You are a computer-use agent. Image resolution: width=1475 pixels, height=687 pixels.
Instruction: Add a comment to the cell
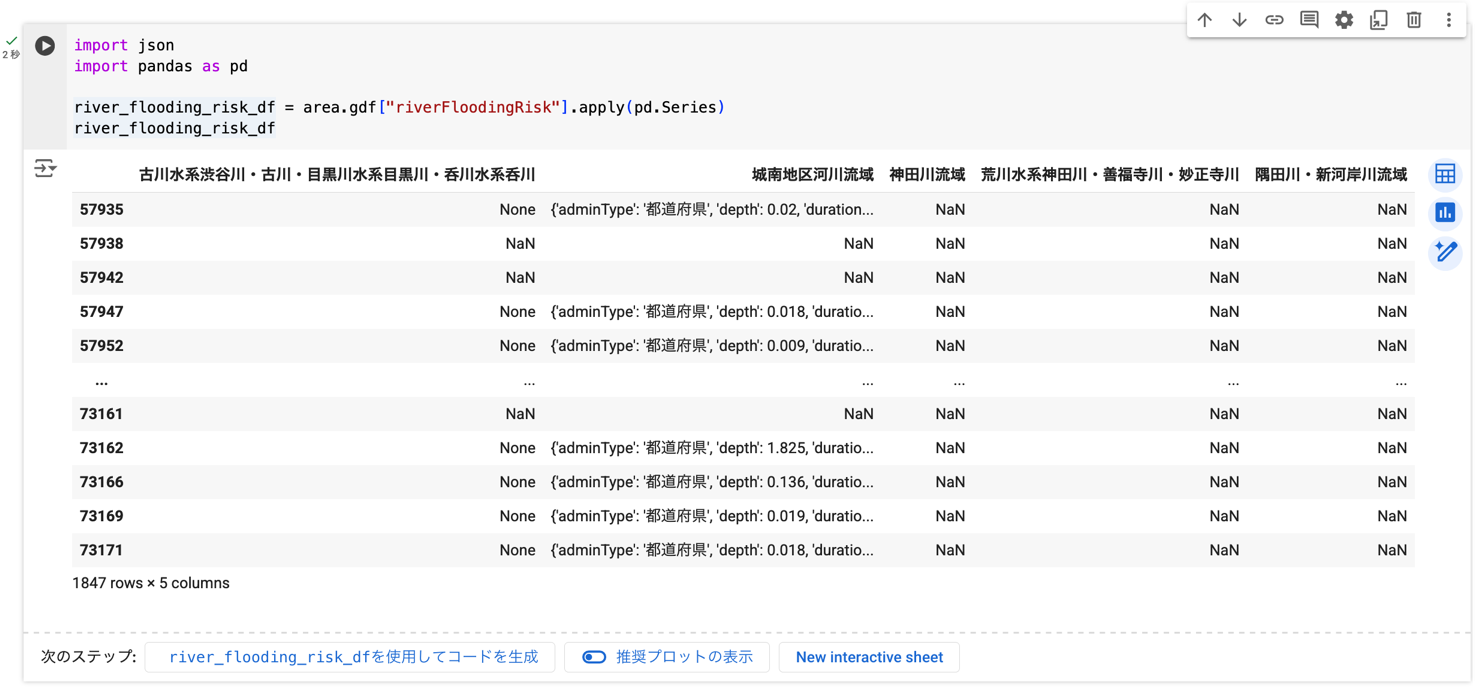1309,20
